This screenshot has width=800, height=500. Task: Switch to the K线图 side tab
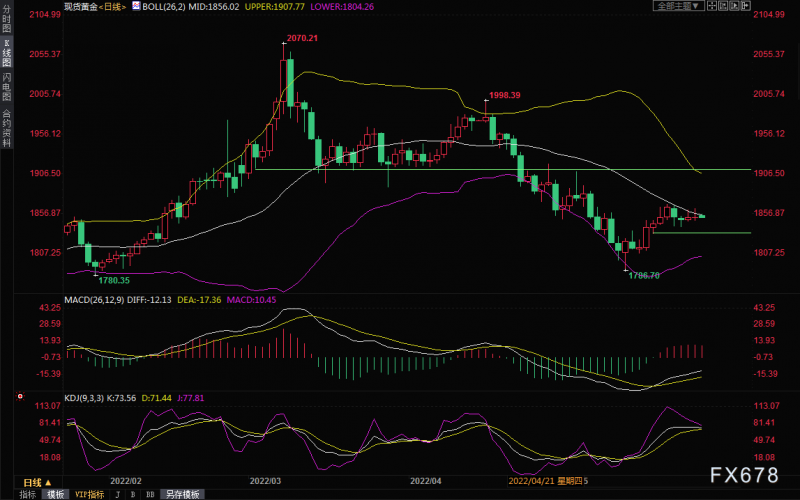point(7,53)
